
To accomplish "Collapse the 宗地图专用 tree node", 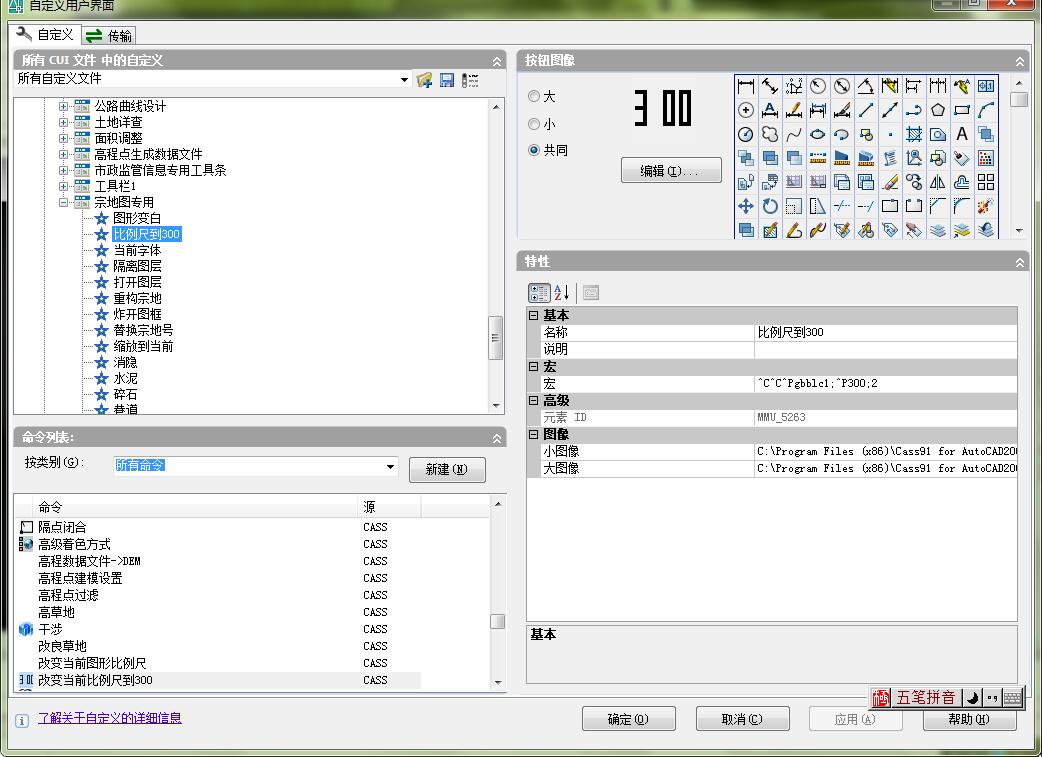I will [64, 202].
